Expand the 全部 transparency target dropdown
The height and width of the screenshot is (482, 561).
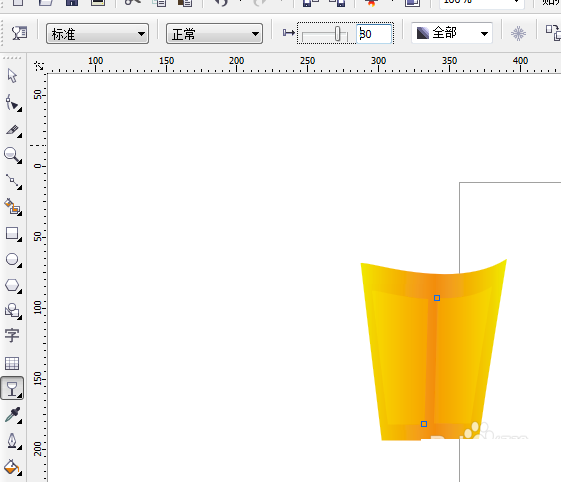[452, 33]
